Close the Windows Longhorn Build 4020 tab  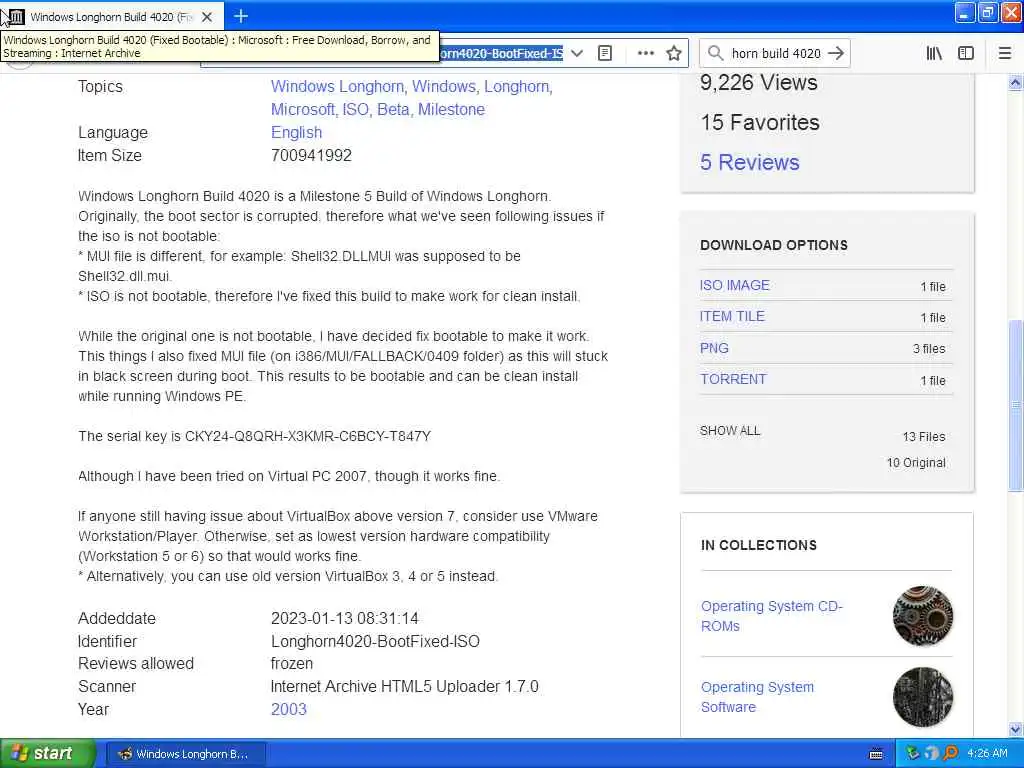[x=206, y=16]
